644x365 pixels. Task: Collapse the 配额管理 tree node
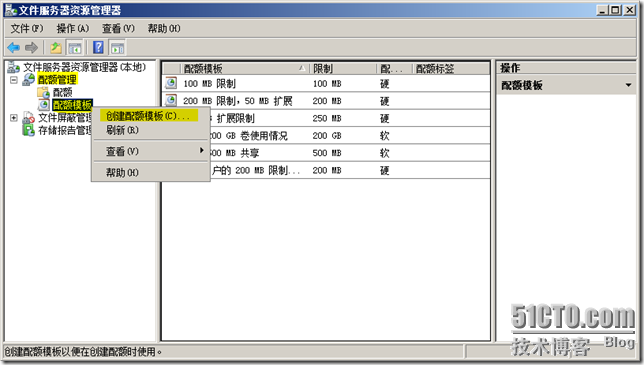point(14,80)
